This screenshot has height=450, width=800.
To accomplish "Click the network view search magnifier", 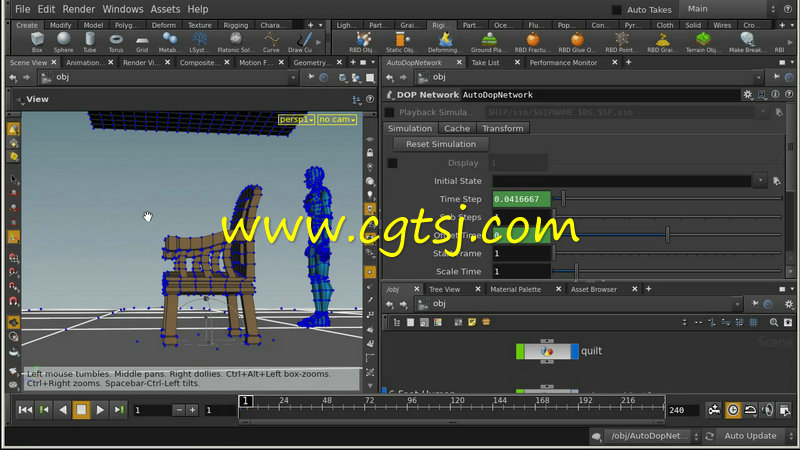I will [773, 322].
